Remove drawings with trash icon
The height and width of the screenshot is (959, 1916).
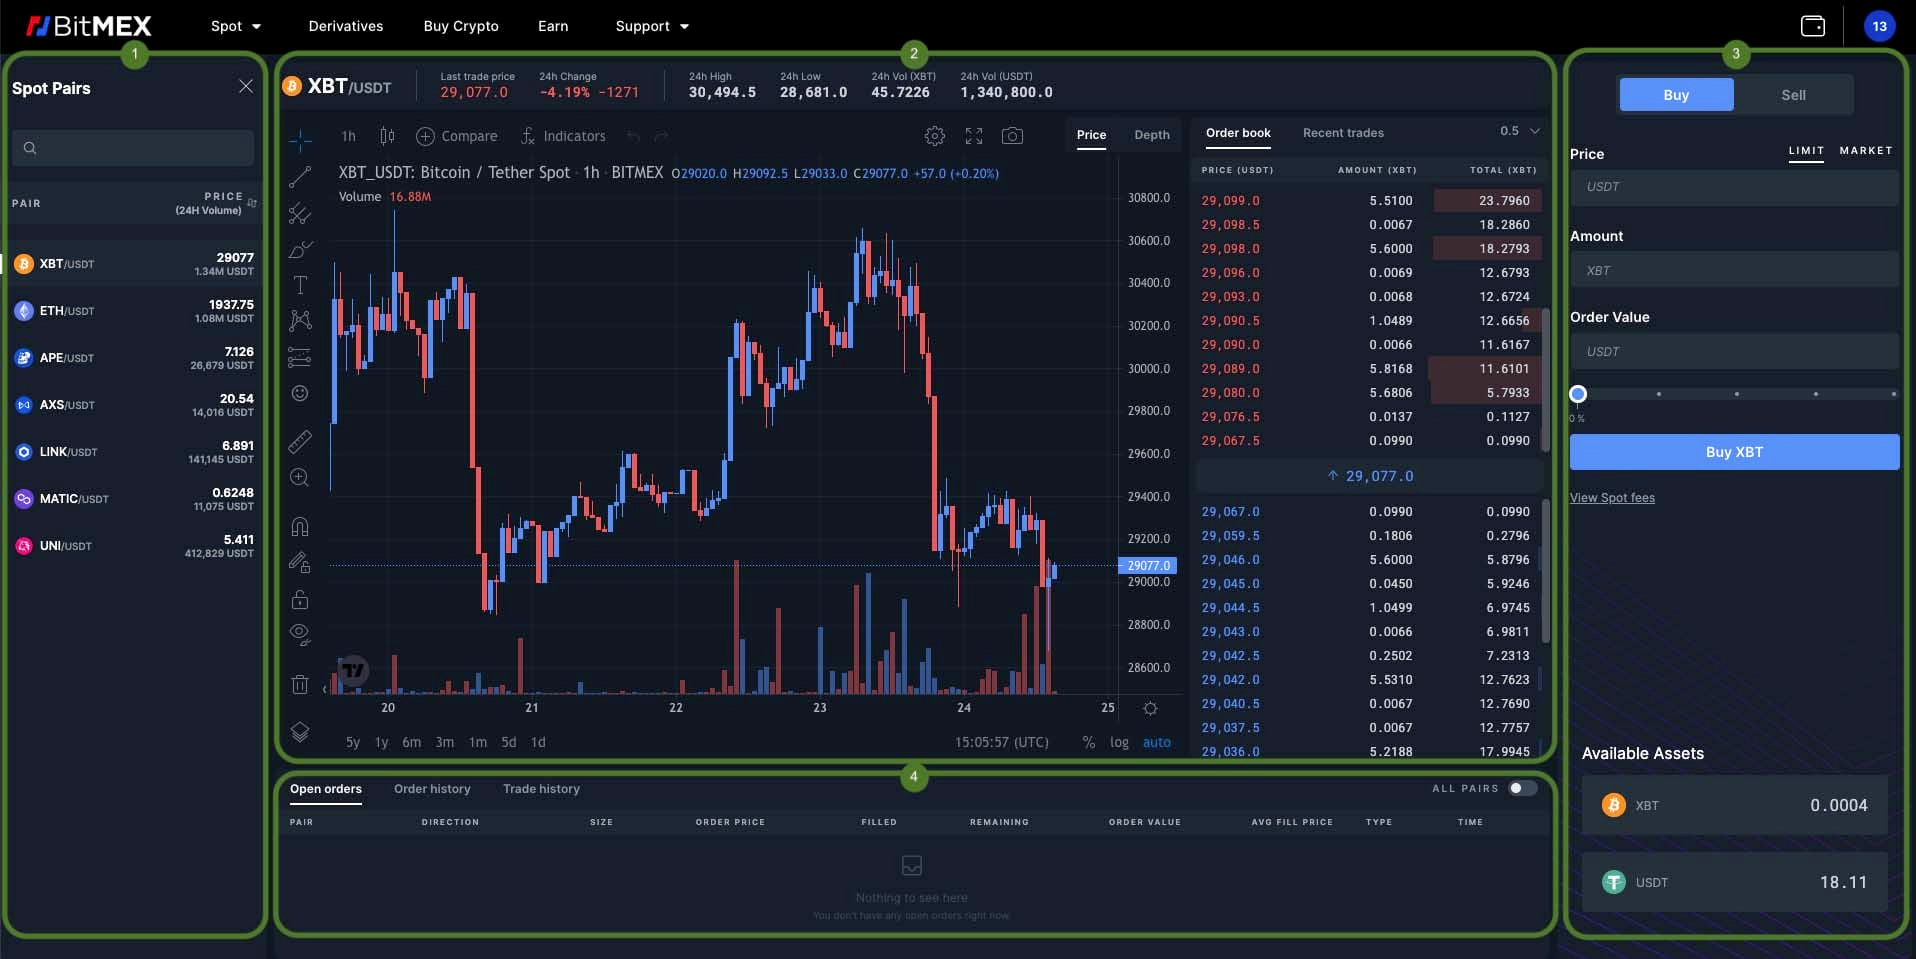point(300,684)
